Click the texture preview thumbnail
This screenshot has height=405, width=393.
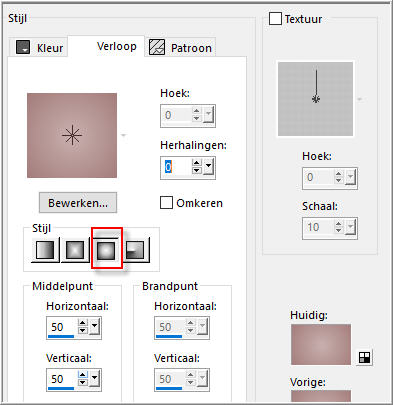316,99
